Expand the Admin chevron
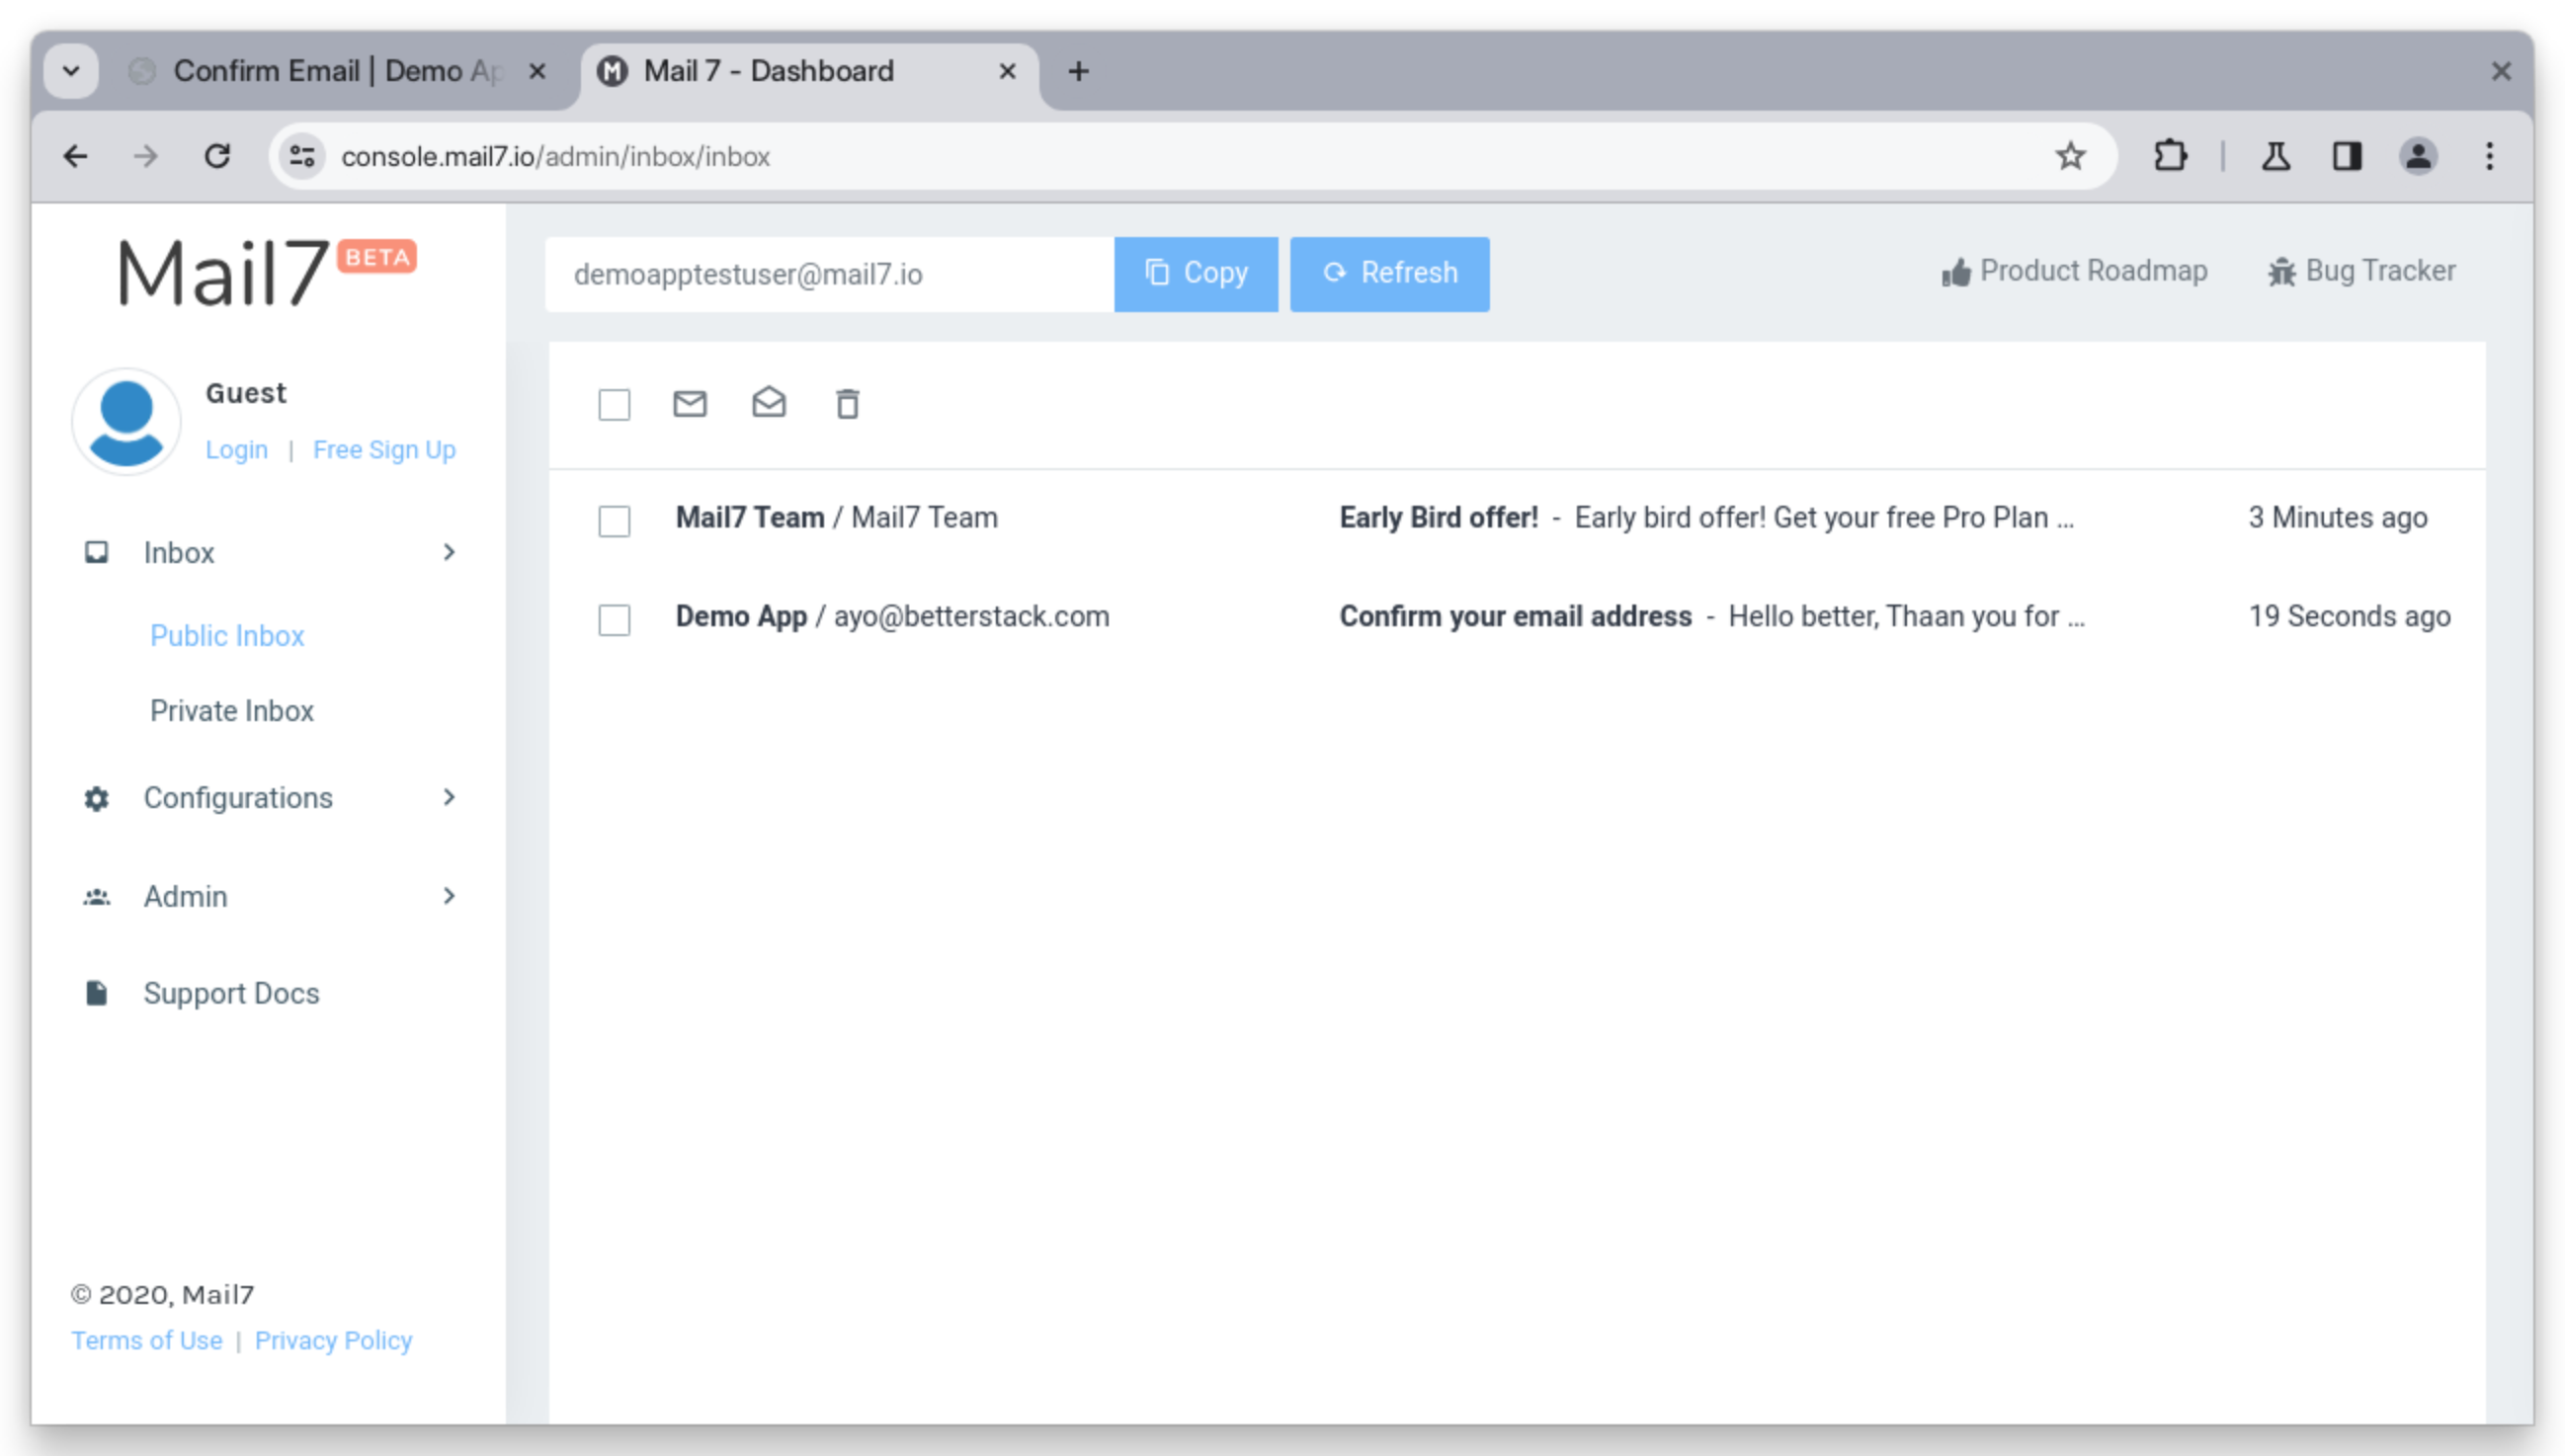The width and height of the screenshot is (2565, 1456). pyautogui.click(x=449, y=896)
